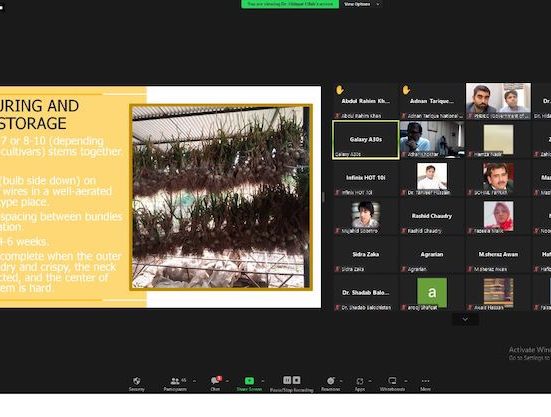This screenshot has height=417, width=551.
Task: Click muted mic icon on M.sheraz Awan label
Action: point(471,269)
